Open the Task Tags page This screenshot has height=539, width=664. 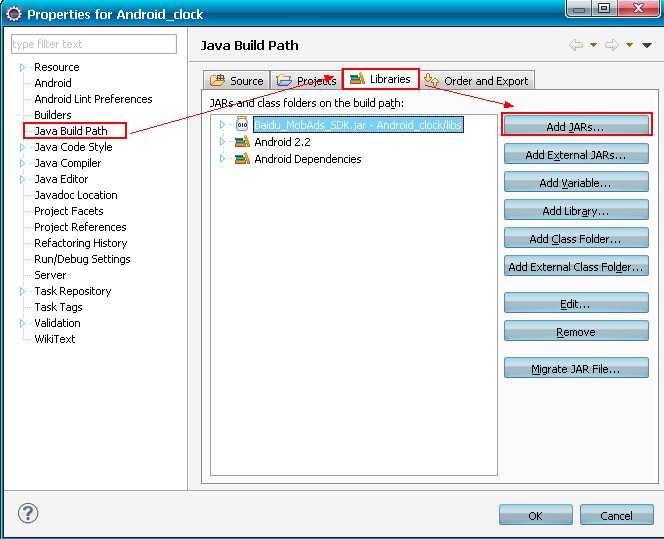coord(58,307)
